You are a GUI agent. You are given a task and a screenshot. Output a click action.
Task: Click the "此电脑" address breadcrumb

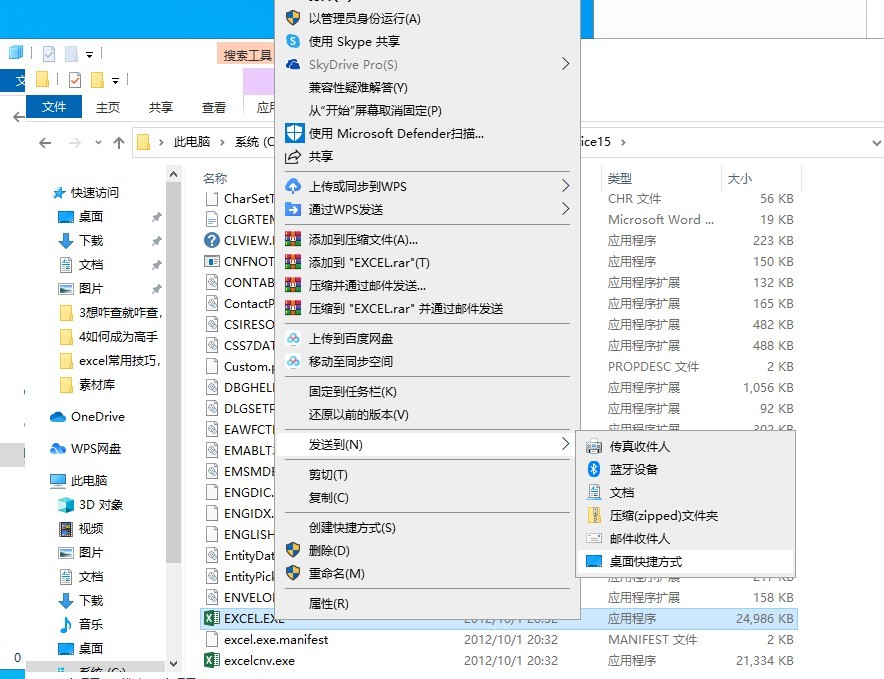coord(192,142)
